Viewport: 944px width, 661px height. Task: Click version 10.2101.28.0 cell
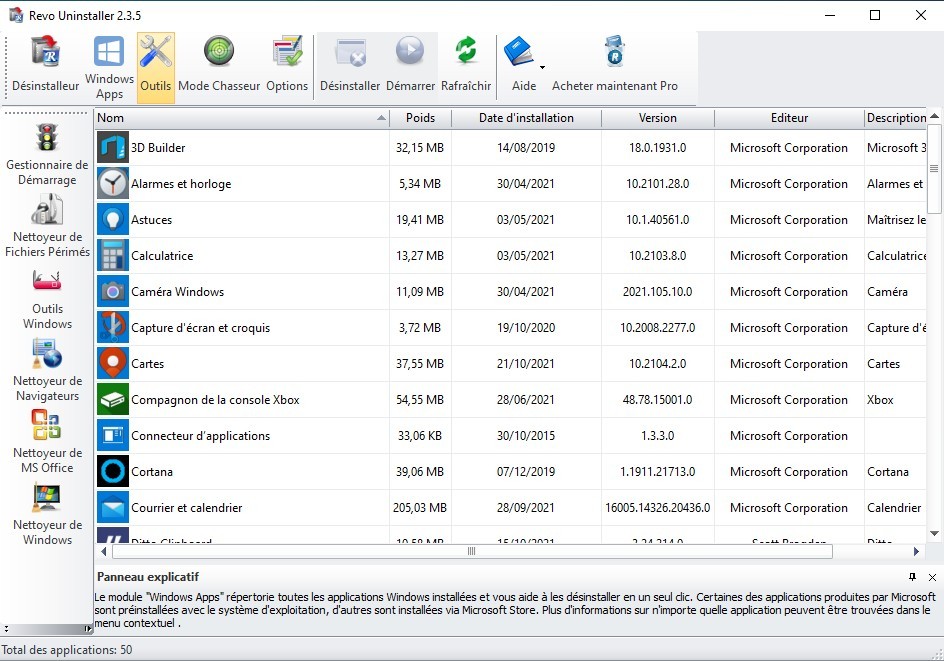click(657, 184)
